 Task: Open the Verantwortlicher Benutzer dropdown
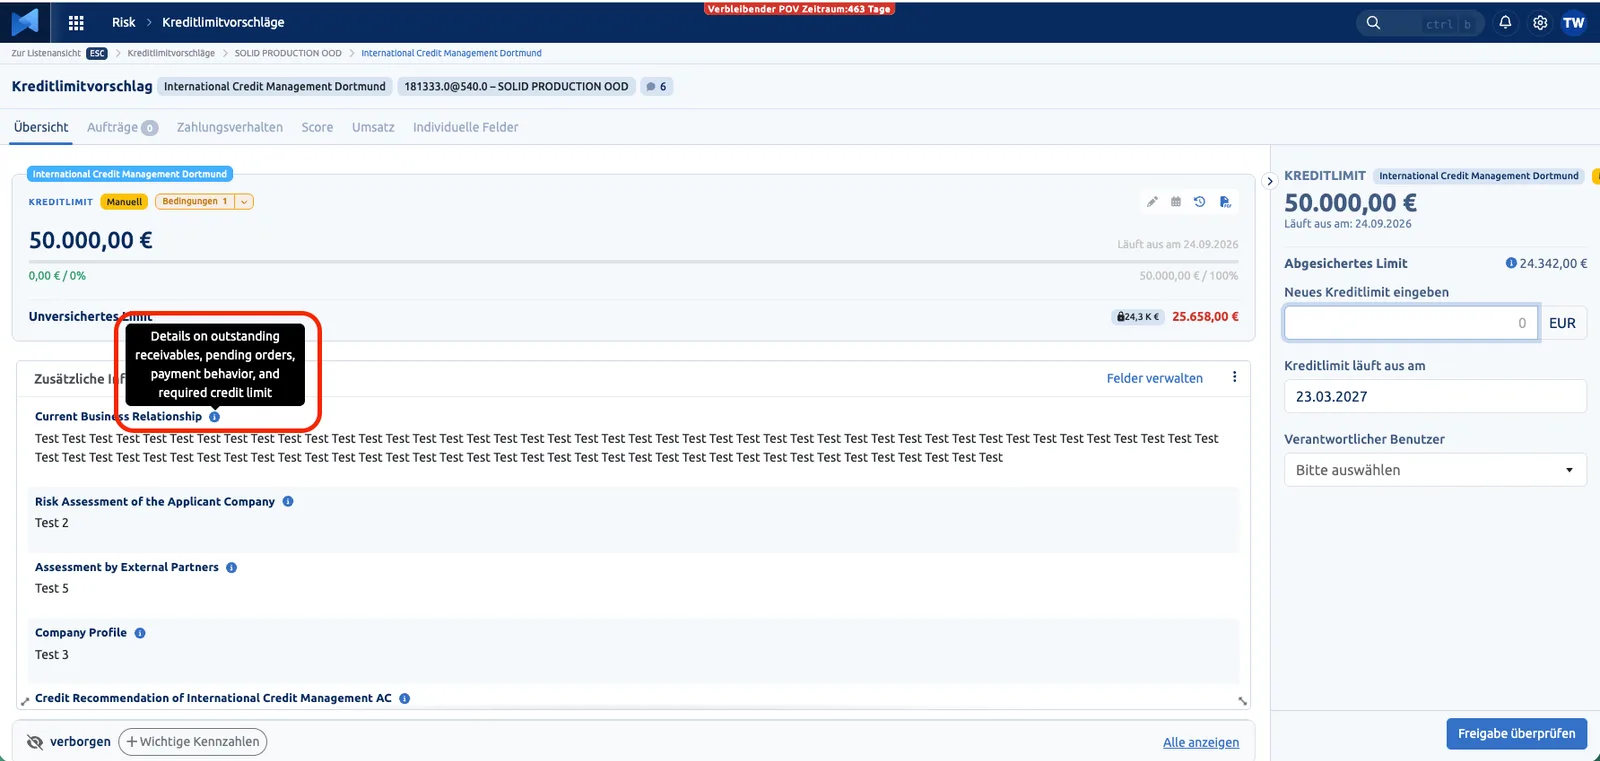1435,470
